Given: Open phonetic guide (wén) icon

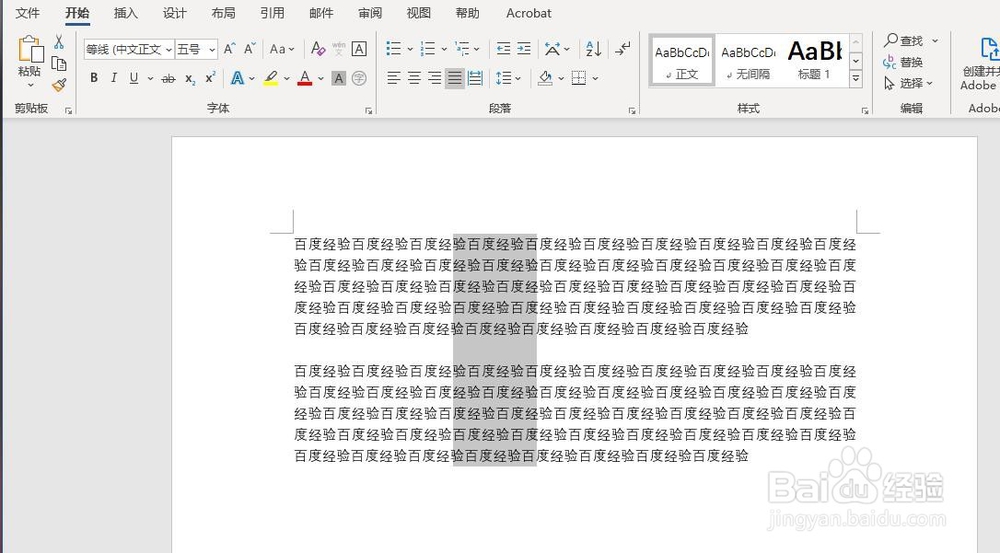Looking at the screenshot, I should (339, 49).
